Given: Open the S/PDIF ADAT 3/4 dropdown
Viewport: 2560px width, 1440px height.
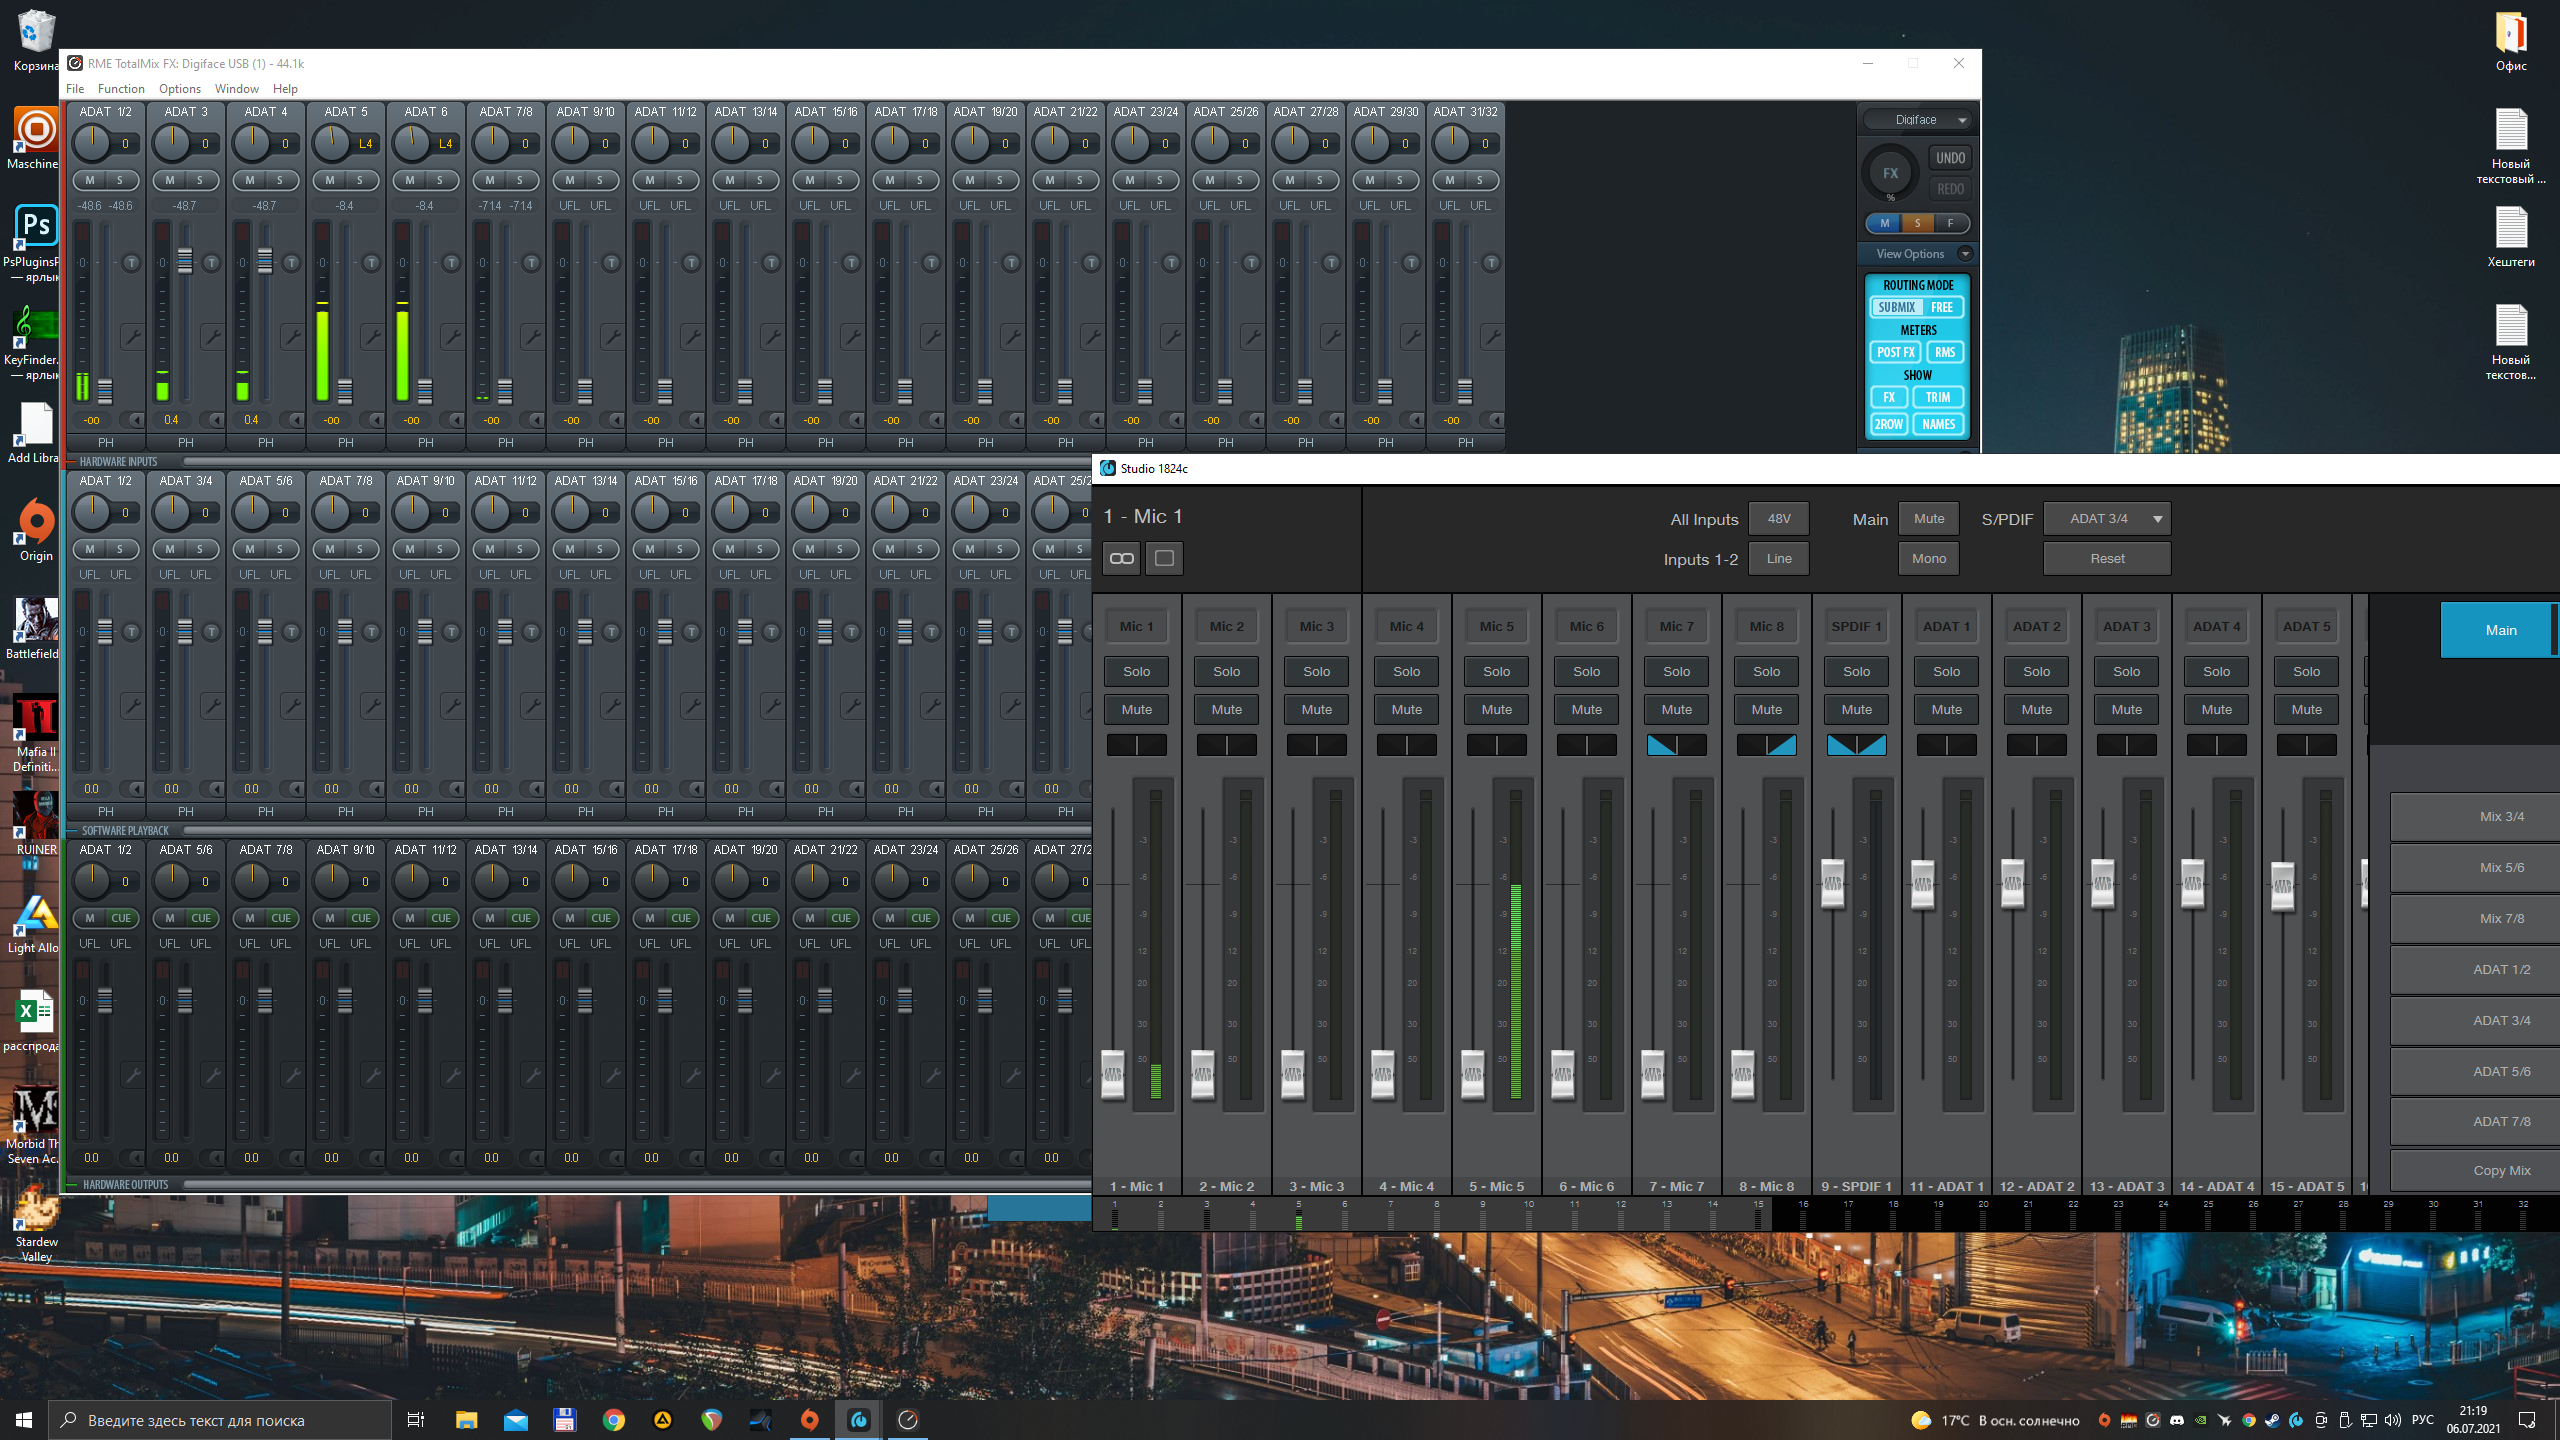Looking at the screenshot, I should tap(2106, 519).
